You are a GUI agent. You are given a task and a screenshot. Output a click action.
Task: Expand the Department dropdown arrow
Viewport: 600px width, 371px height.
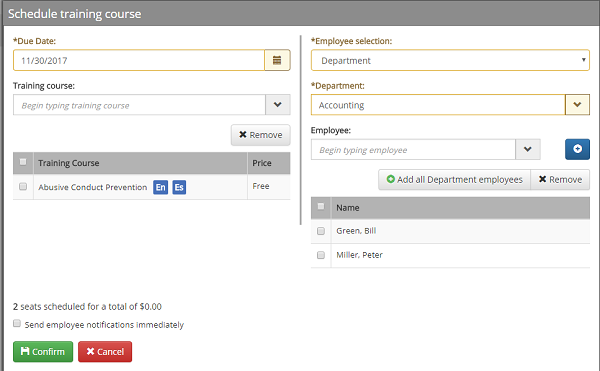coord(577,104)
